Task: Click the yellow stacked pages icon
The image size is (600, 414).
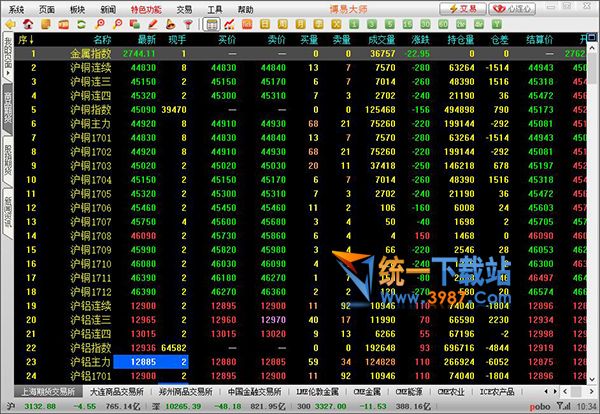Action: [46, 24]
